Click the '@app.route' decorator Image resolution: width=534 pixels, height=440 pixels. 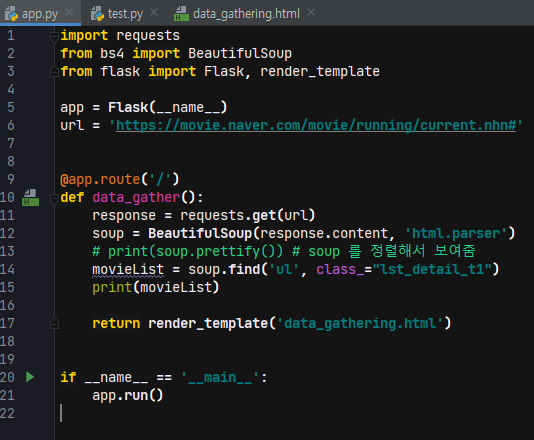(x=100, y=179)
